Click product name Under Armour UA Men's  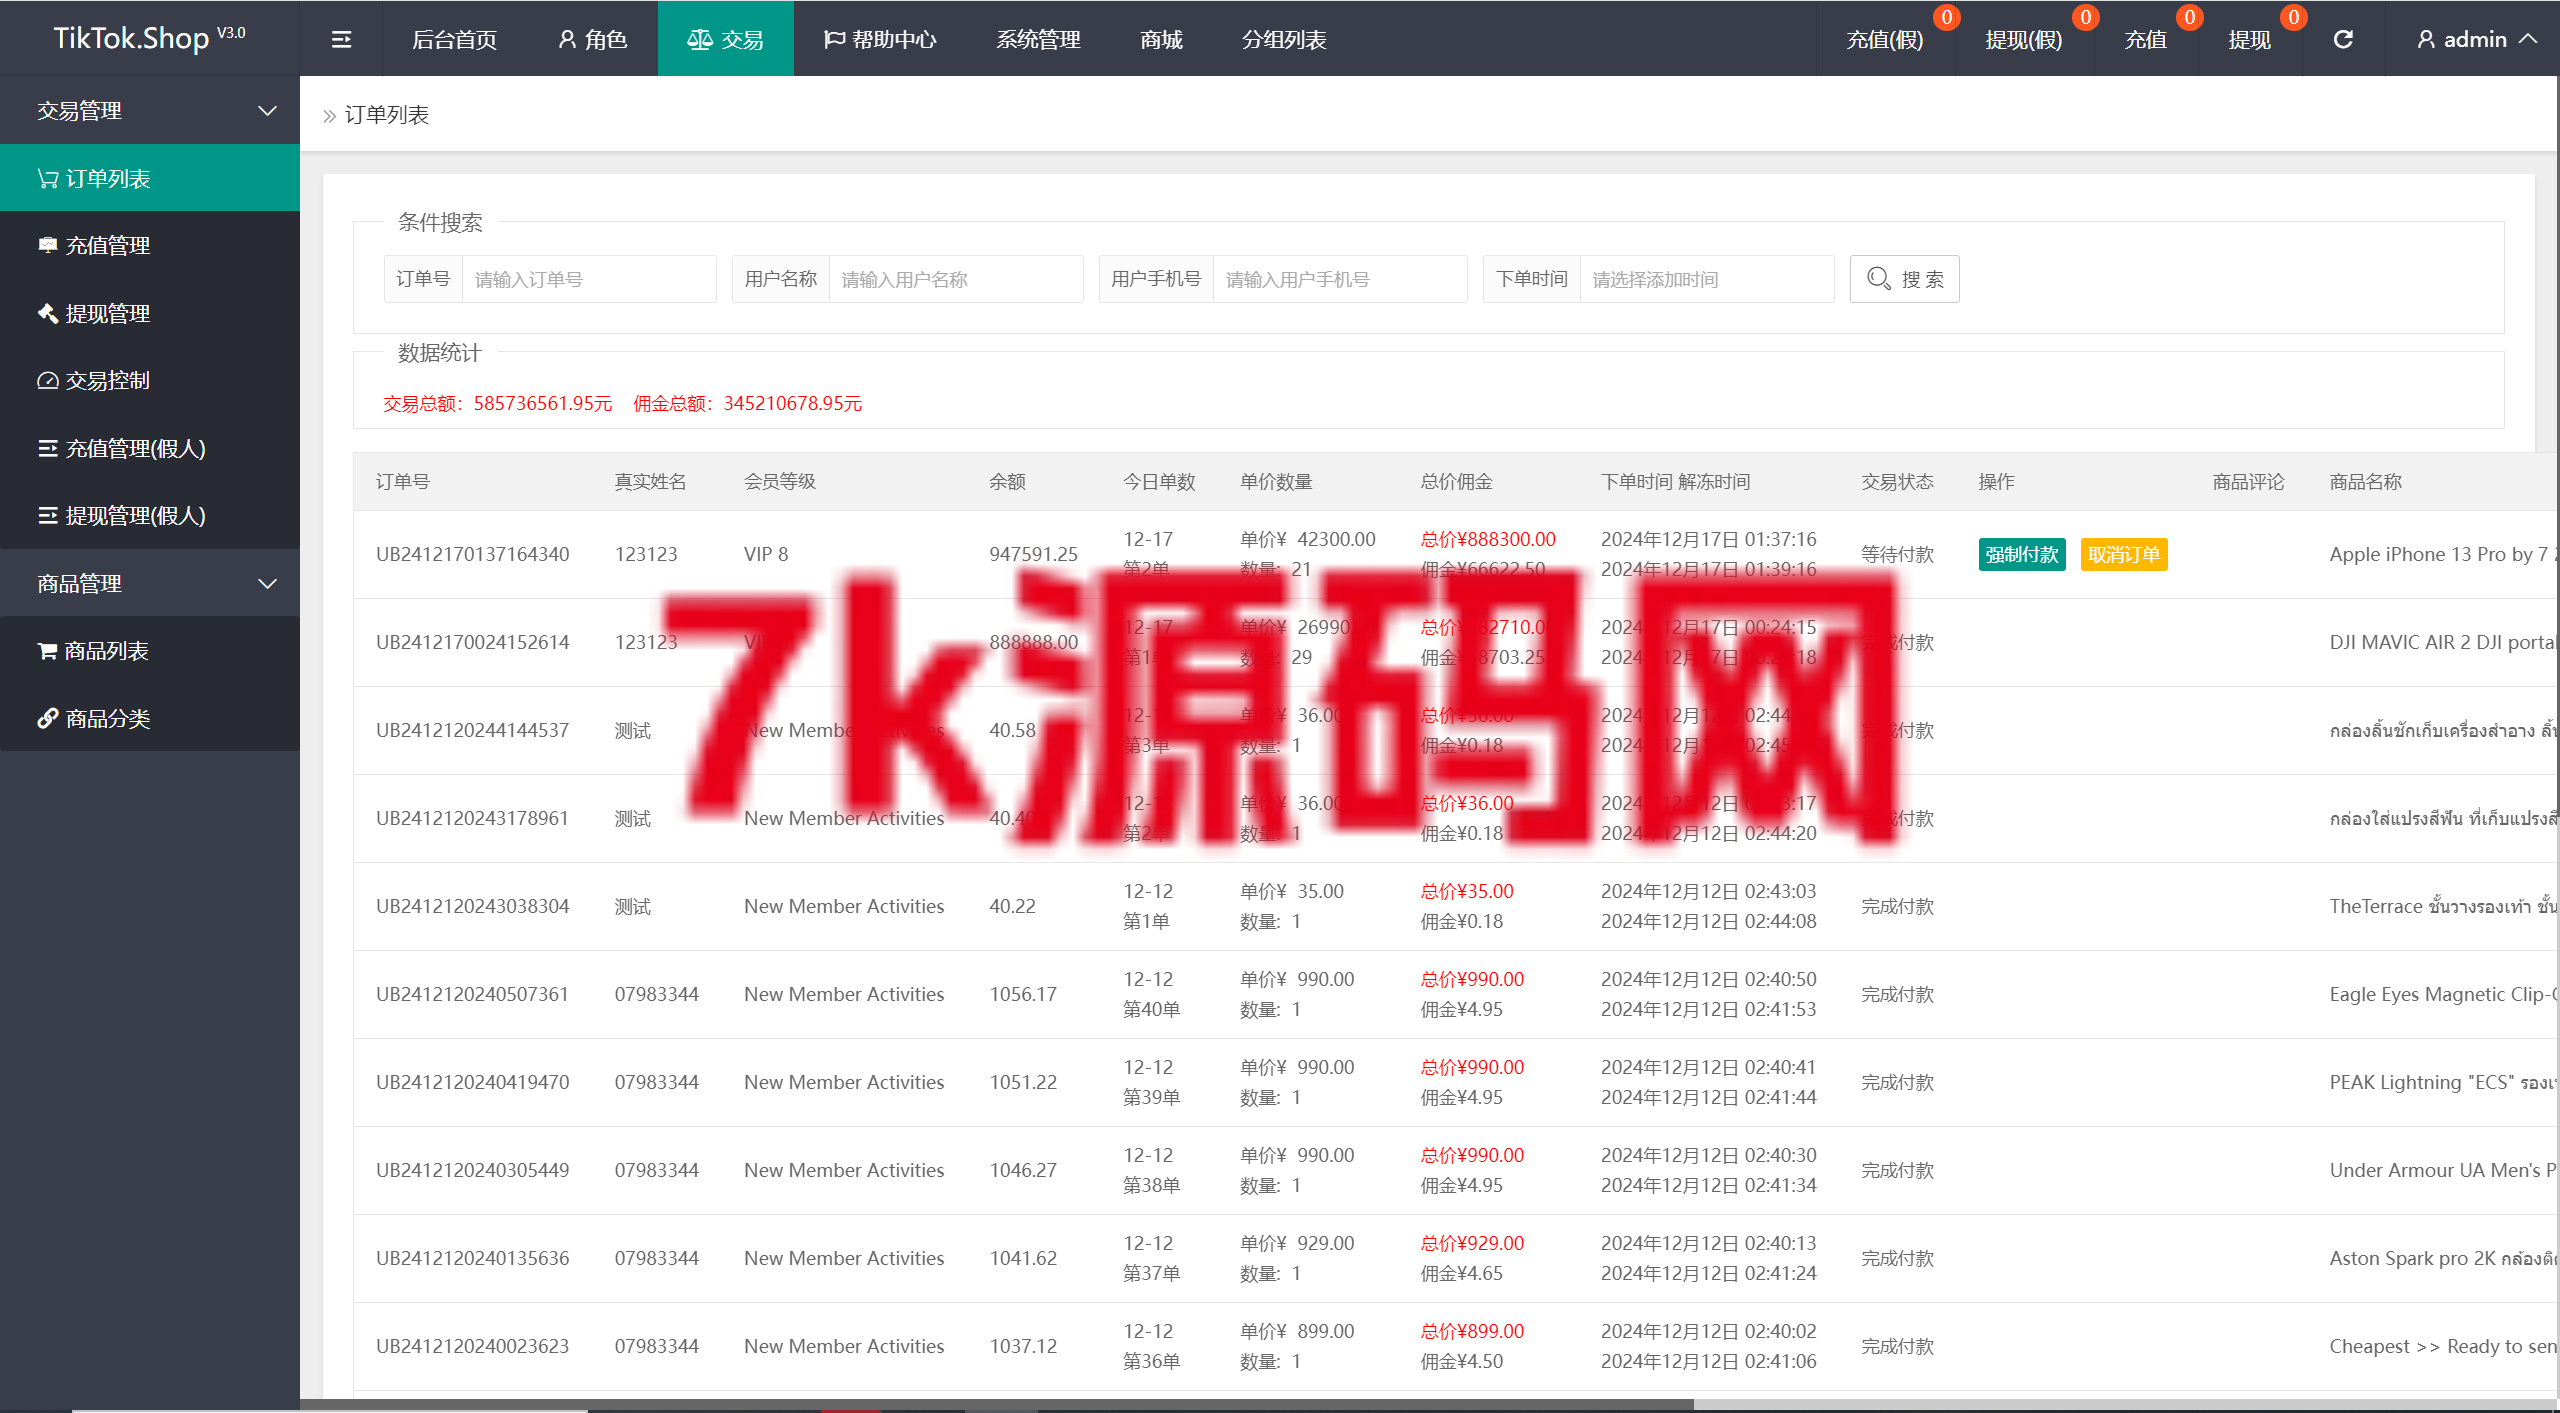[2442, 1170]
